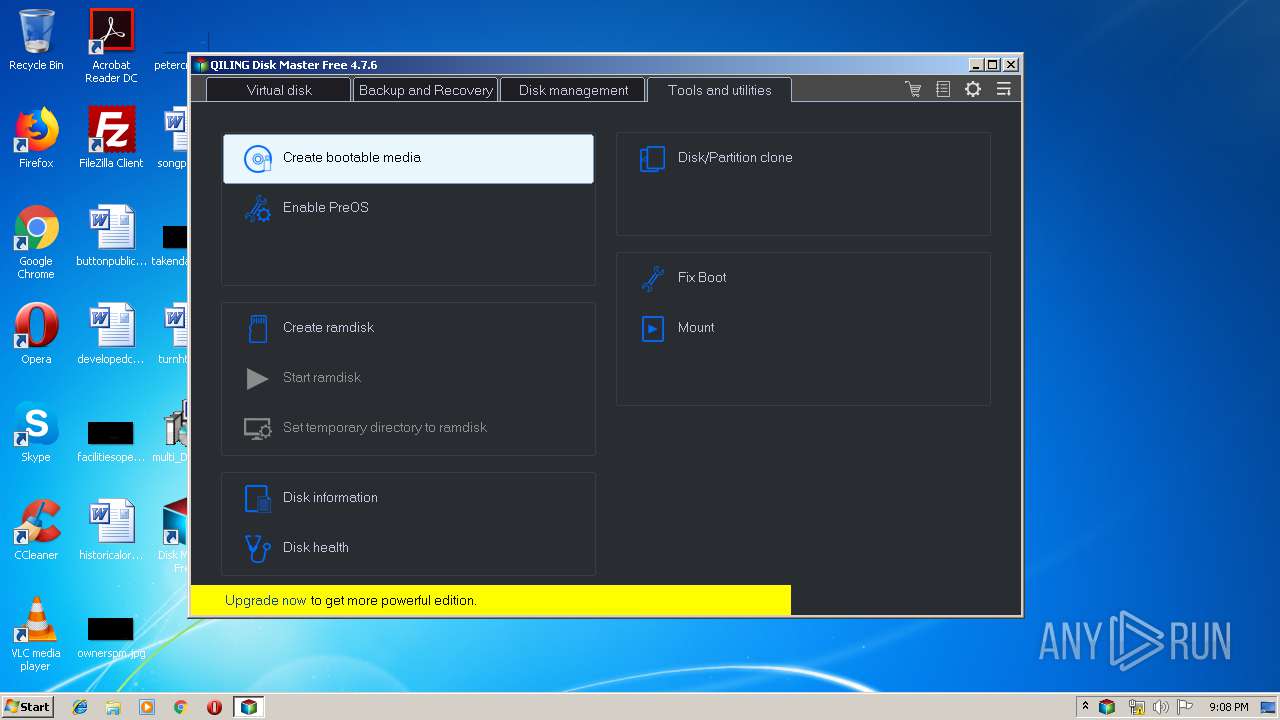The image size is (1280, 720).
Task: Select developedc Word document on desktop
Action: pos(111,334)
